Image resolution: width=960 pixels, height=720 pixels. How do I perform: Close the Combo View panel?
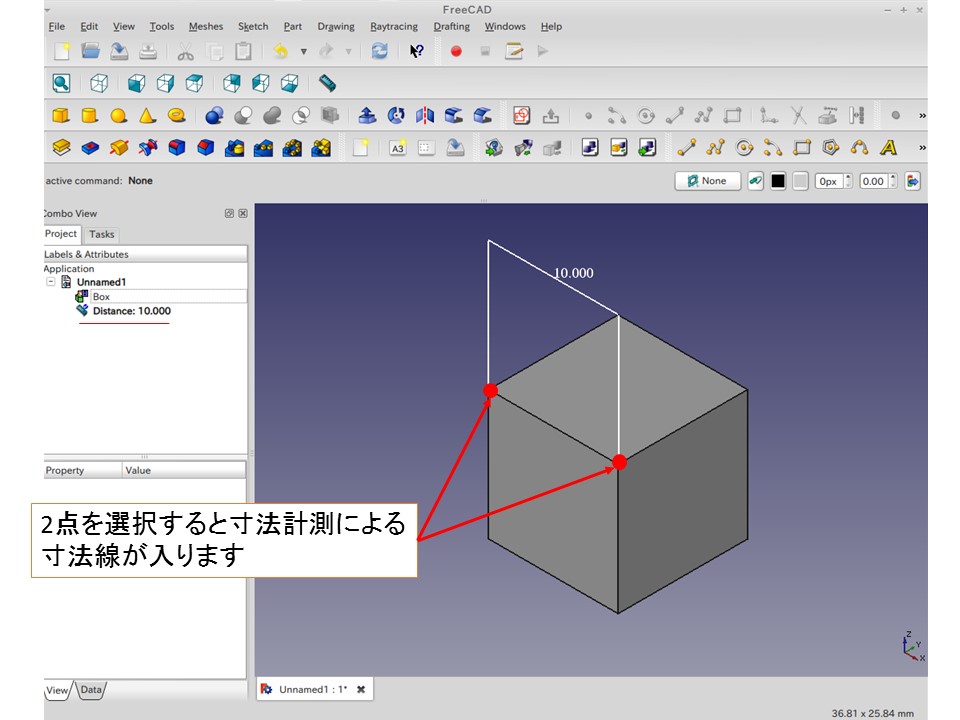(242, 213)
